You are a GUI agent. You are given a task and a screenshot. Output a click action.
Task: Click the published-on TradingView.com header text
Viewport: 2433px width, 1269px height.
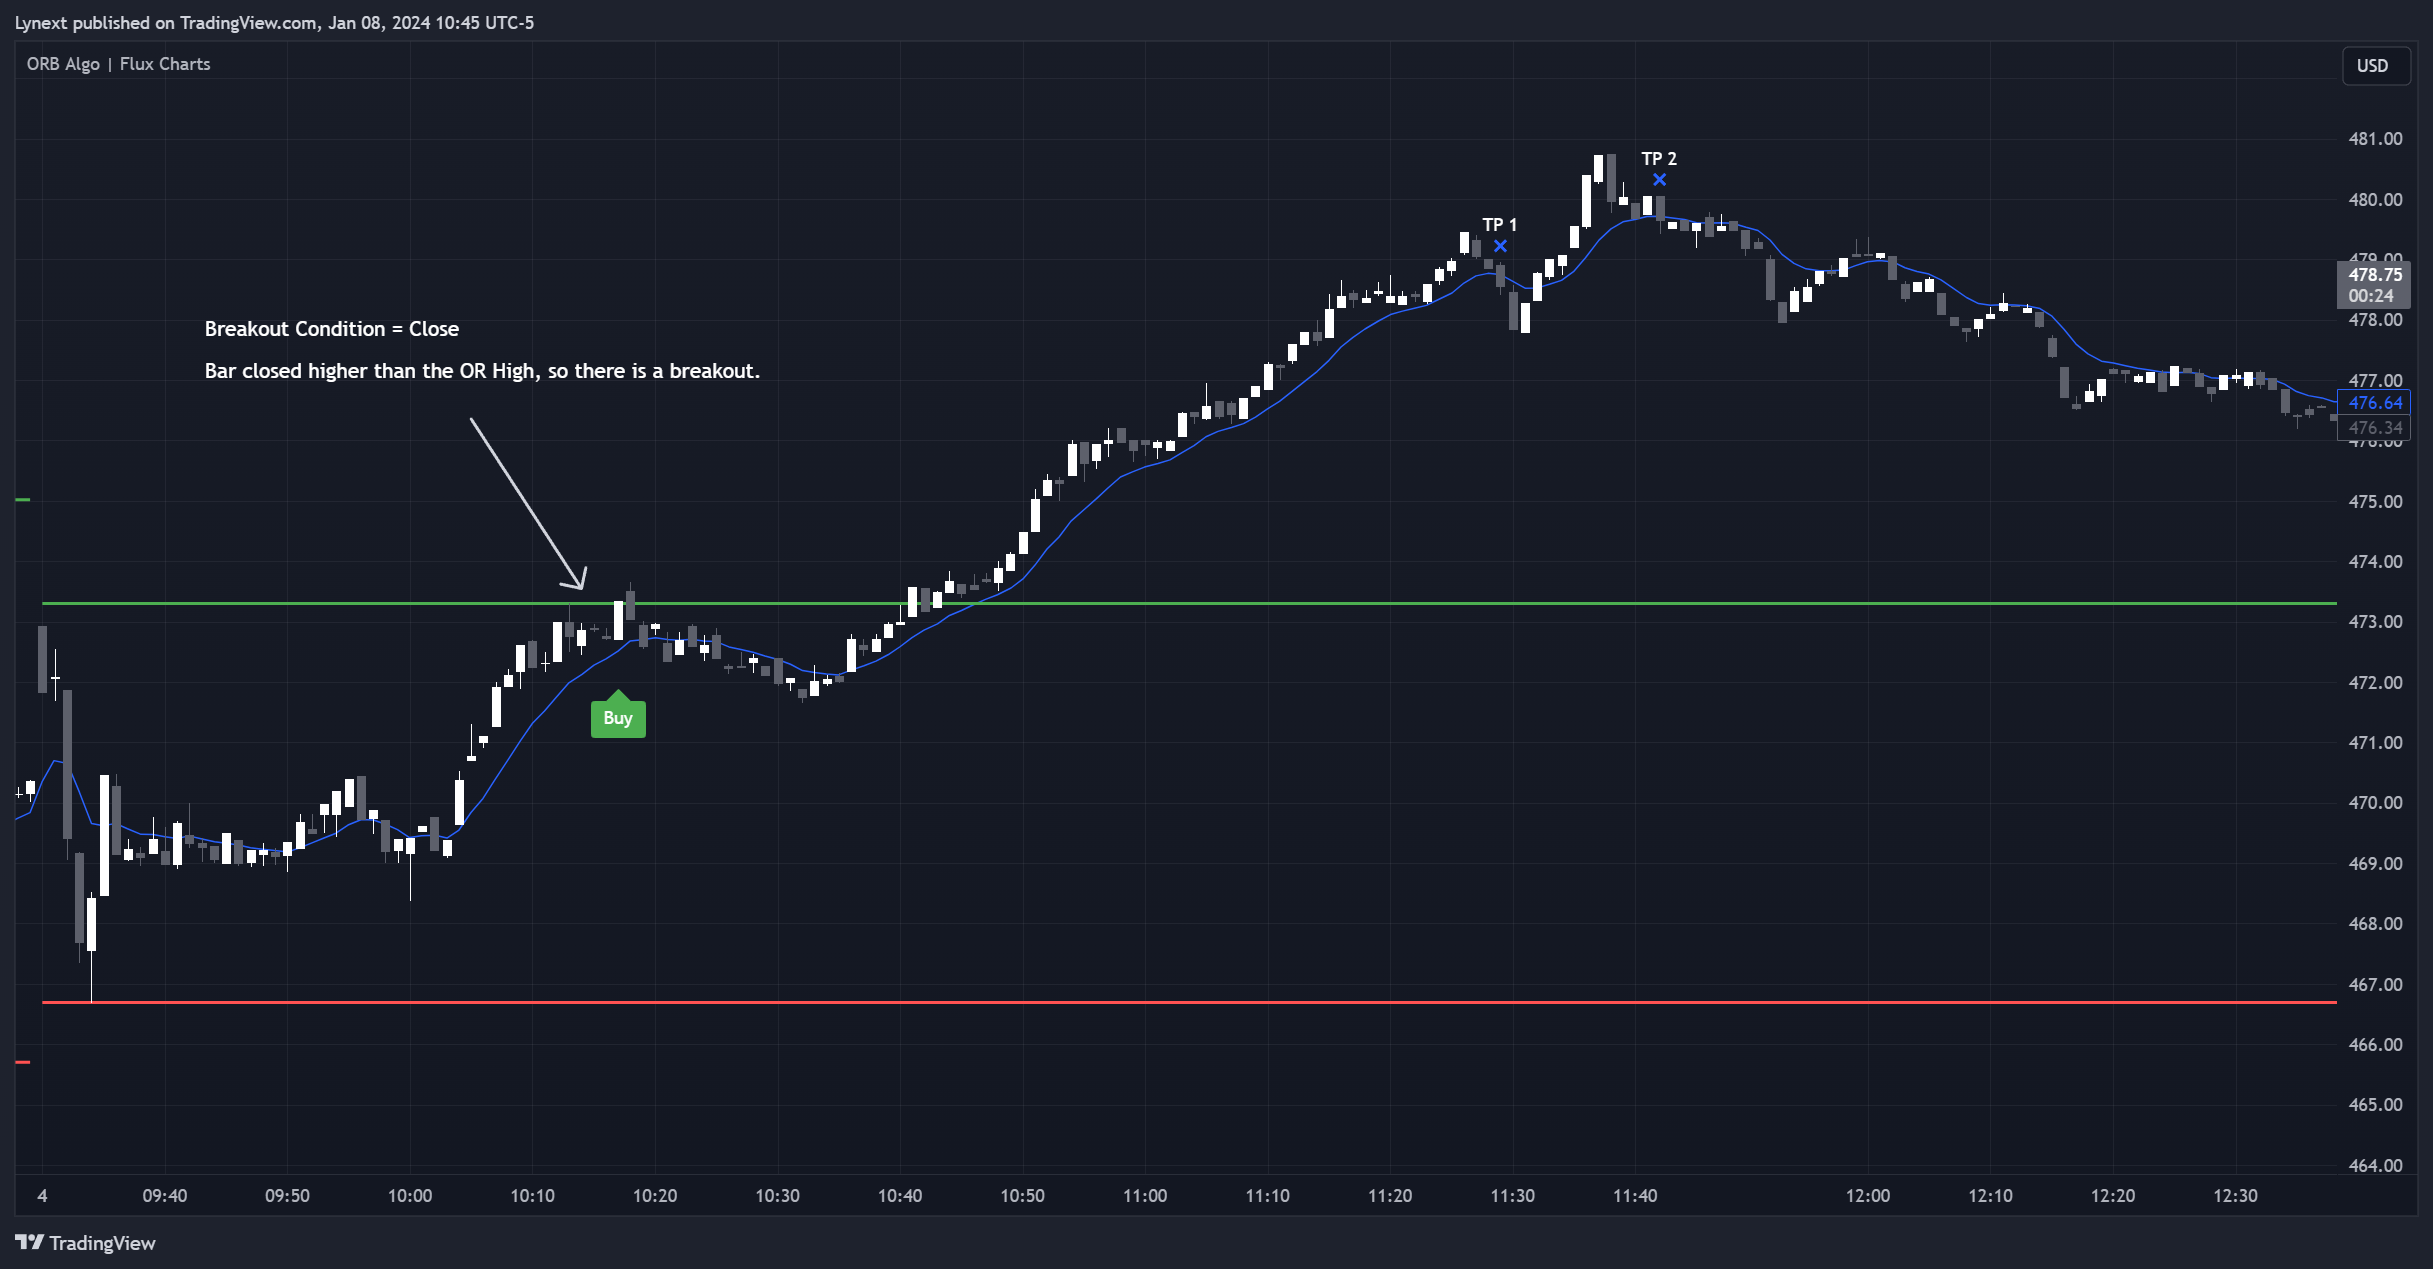tap(274, 23)
